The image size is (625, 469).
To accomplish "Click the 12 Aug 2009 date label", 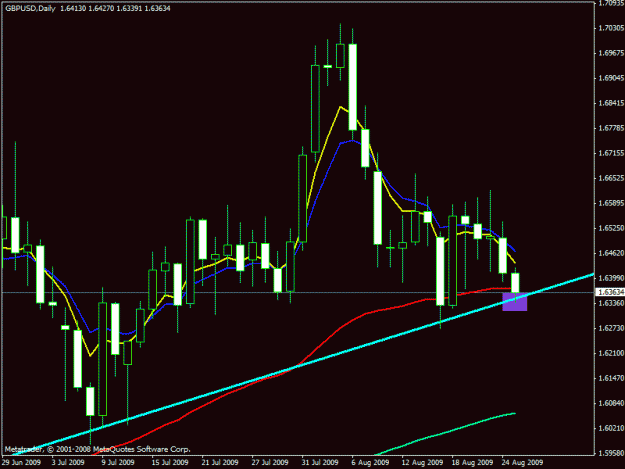I will click(x=422, y=463).
